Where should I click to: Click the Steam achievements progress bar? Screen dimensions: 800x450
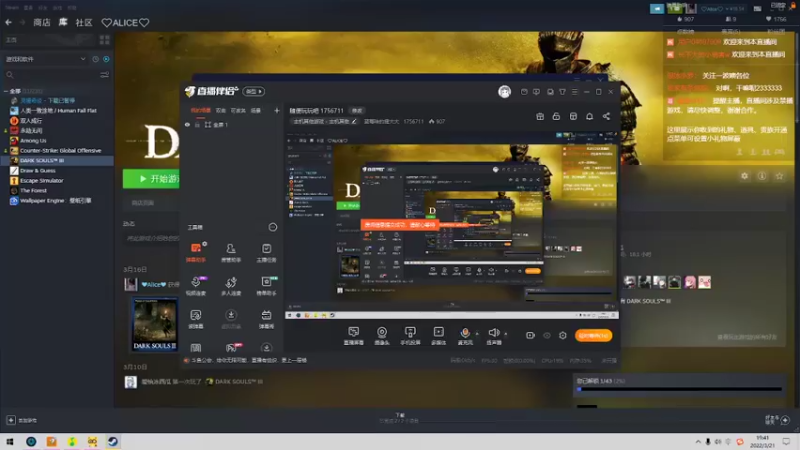coord(680,389)
